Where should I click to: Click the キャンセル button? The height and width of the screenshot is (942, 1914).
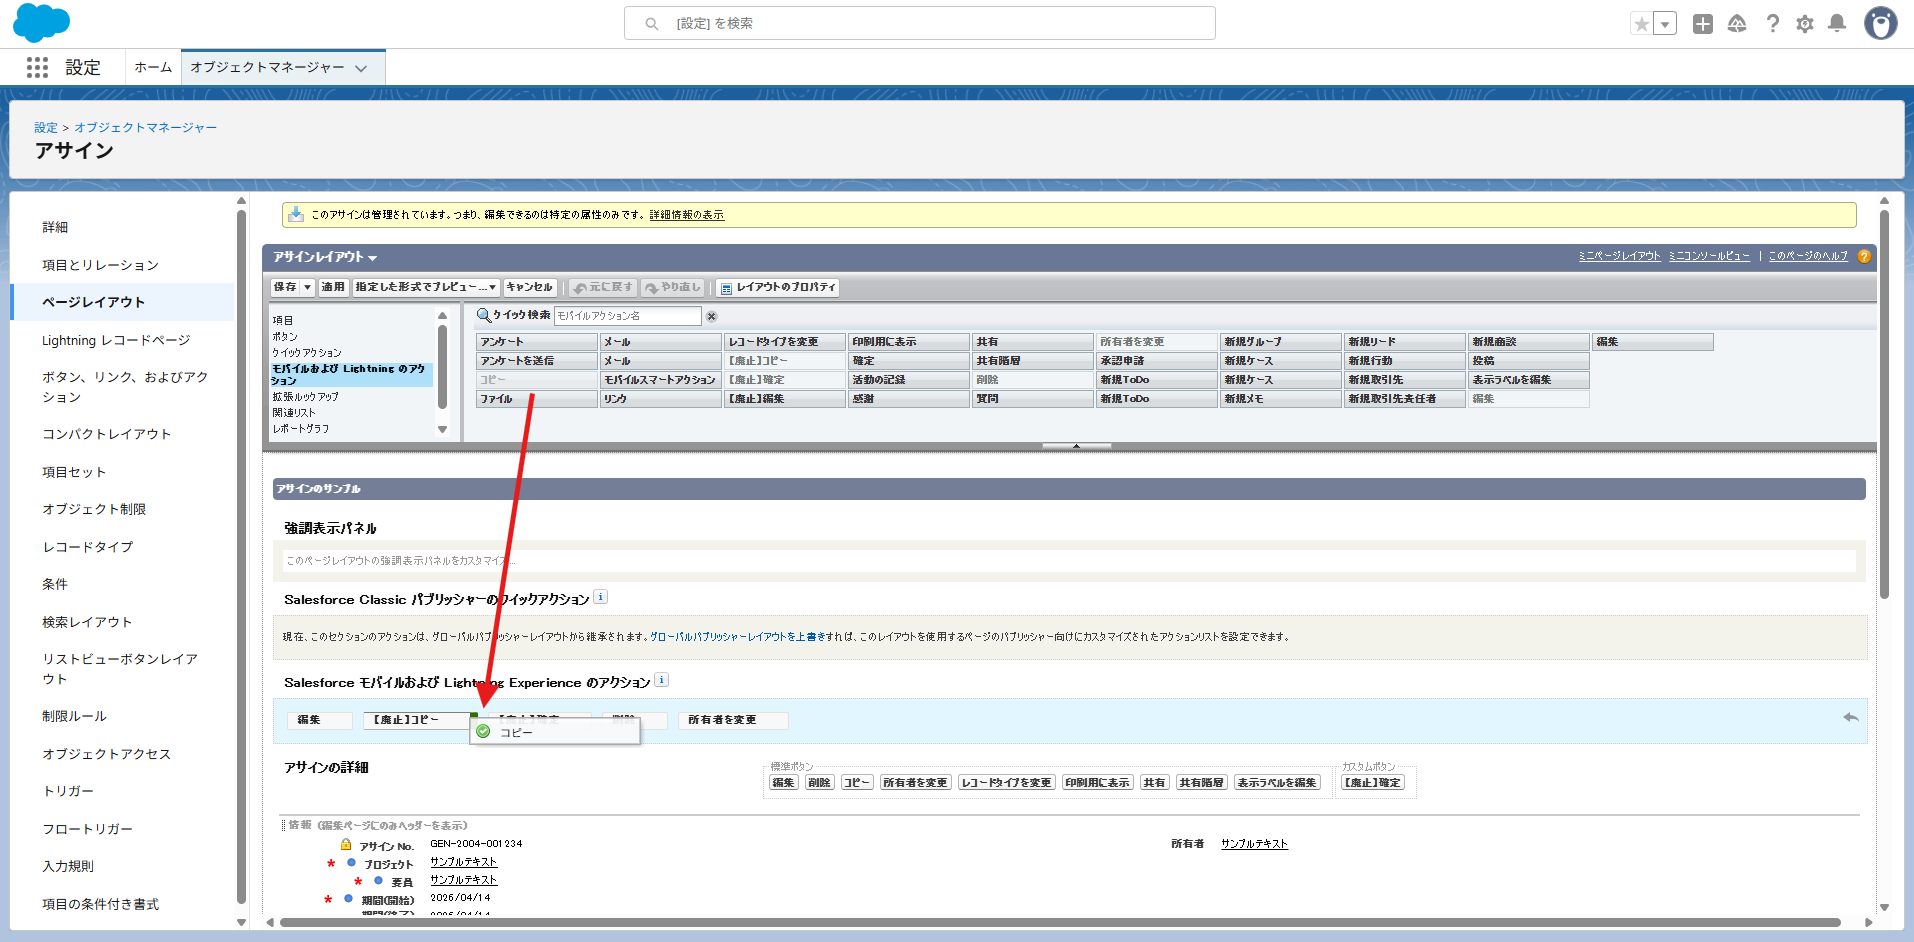click(530, 288)
